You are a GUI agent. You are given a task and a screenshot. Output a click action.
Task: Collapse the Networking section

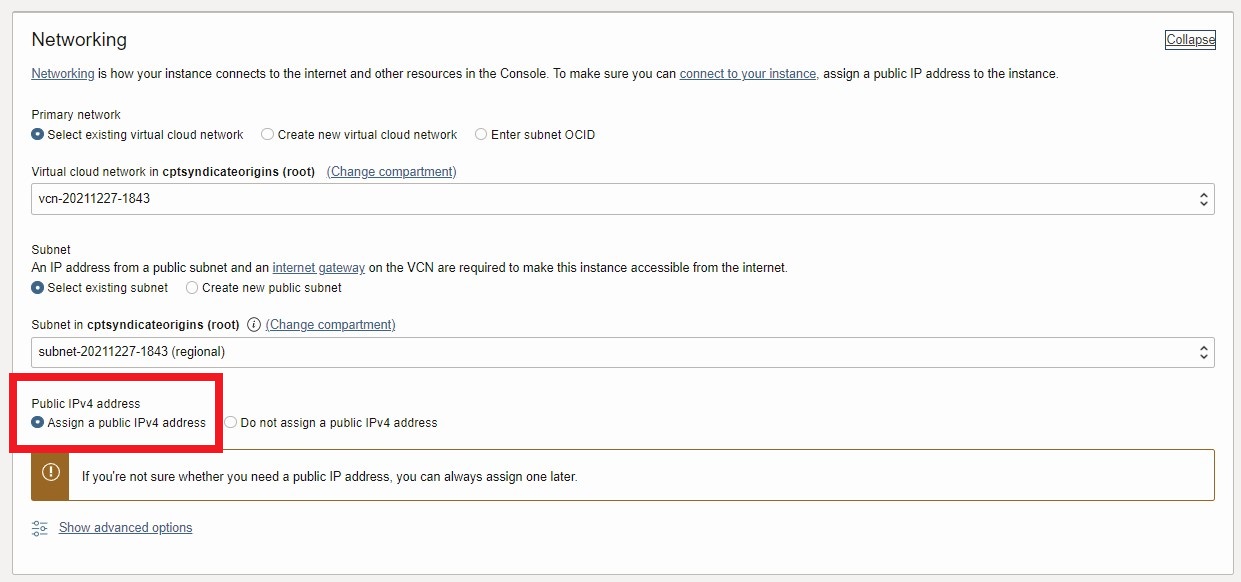1189,39
